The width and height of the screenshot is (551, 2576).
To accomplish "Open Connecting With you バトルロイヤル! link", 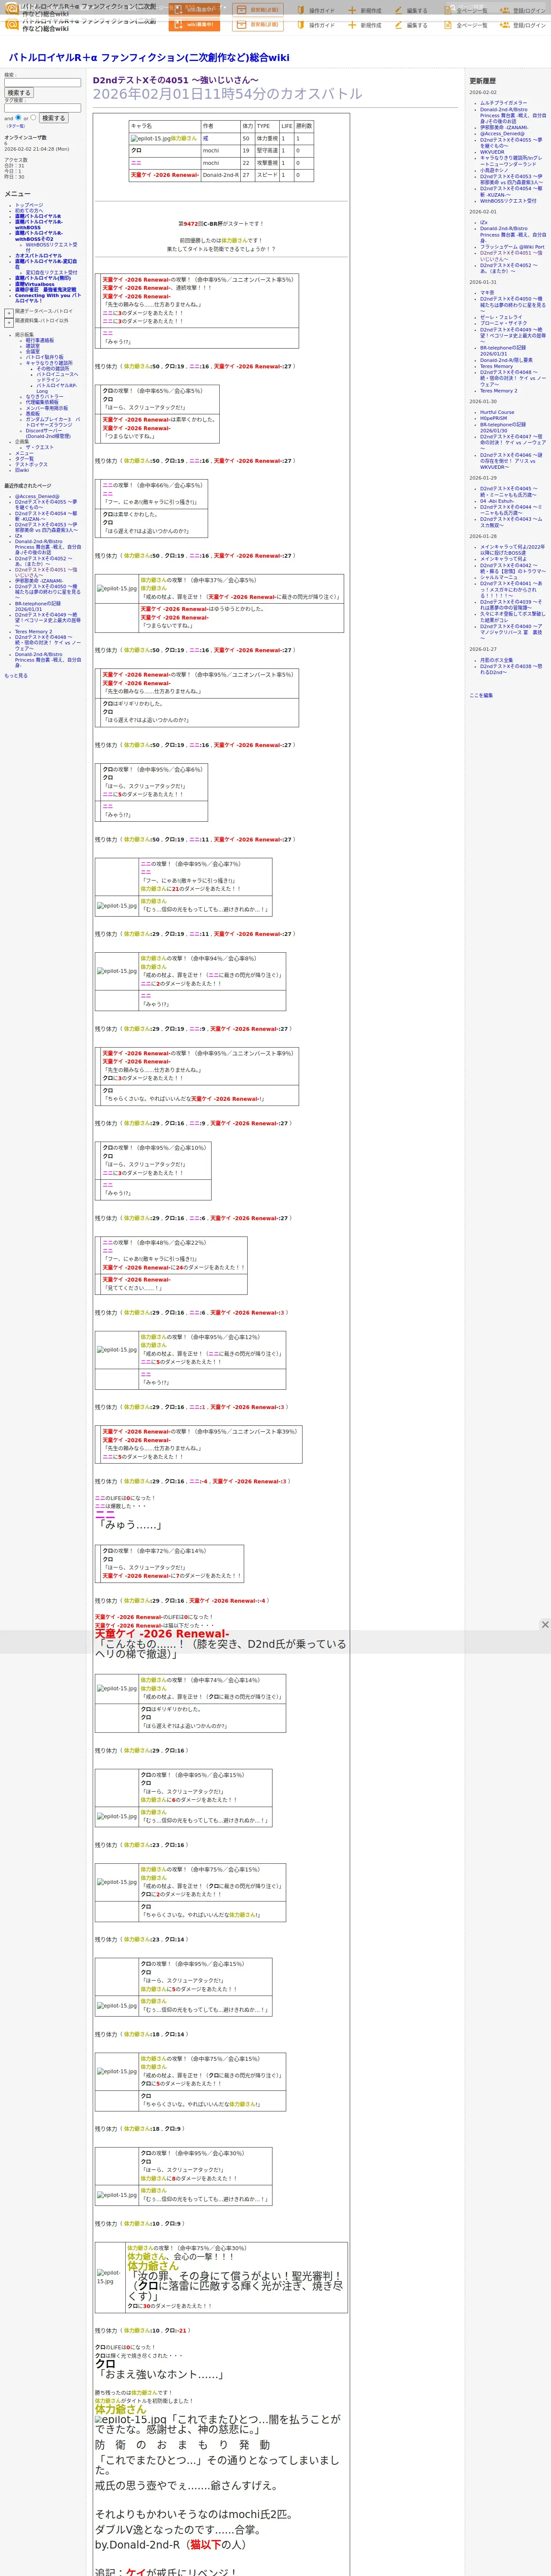I will point(48,298).
